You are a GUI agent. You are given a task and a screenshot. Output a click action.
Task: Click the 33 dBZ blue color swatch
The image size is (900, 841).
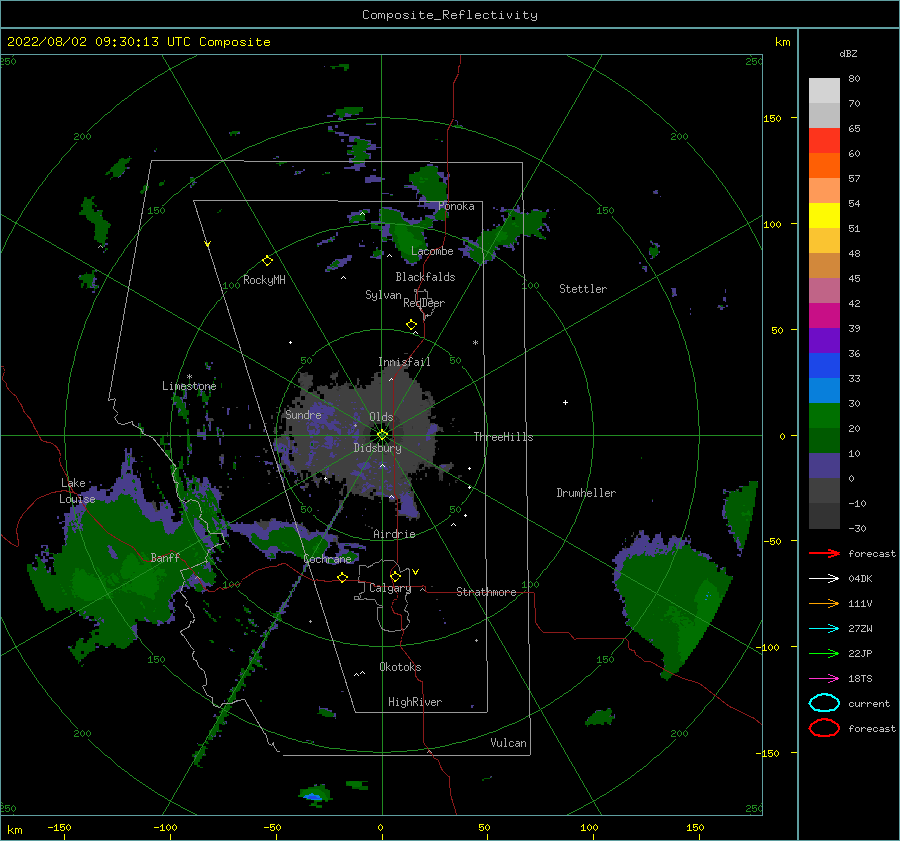click(824, 366)
